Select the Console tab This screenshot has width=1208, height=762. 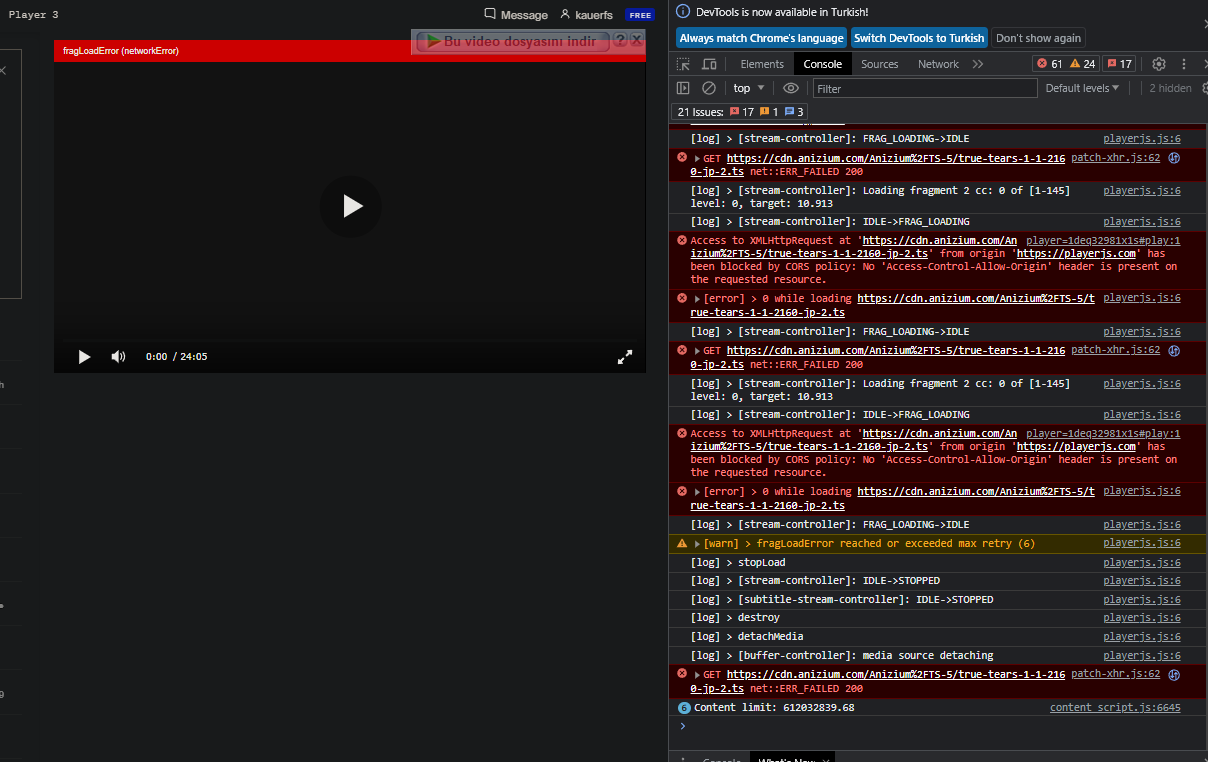pos(823,64)
